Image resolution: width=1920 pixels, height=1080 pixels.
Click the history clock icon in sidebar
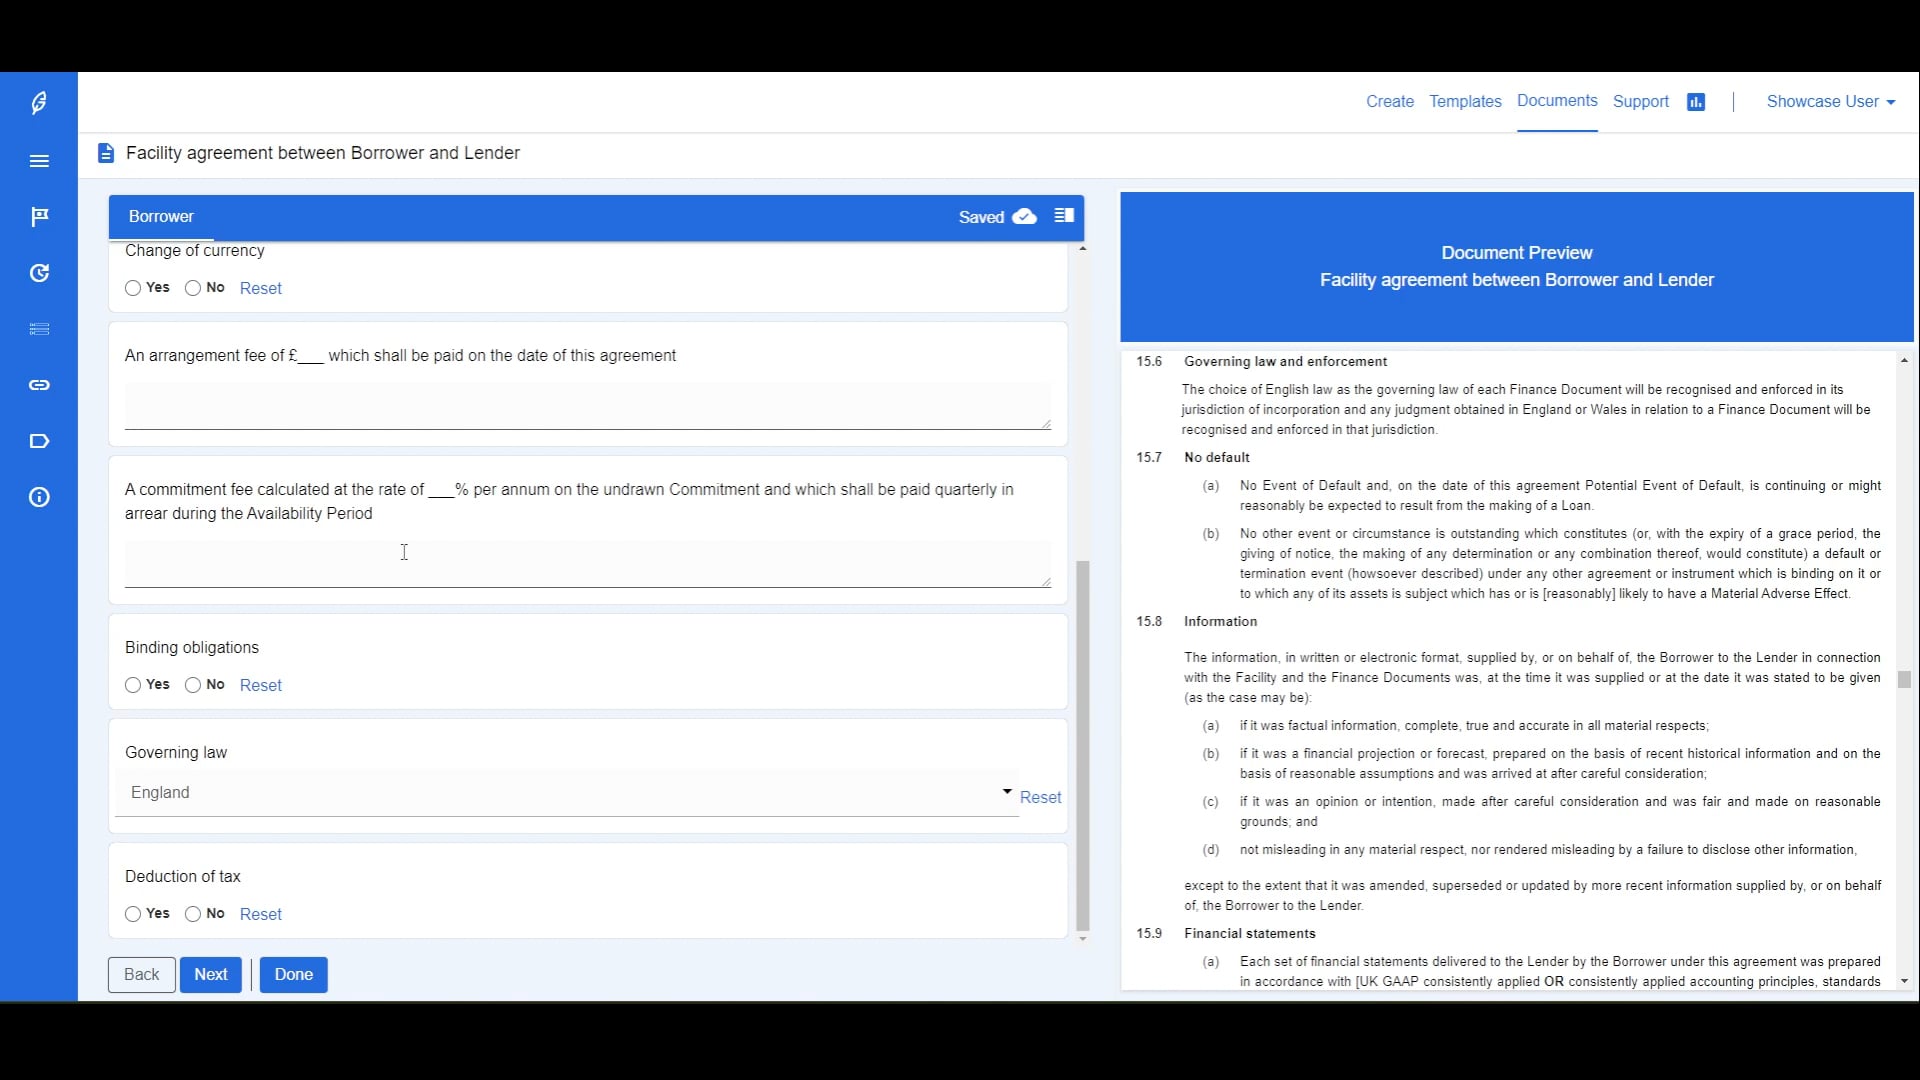click(x=39, y=273)
